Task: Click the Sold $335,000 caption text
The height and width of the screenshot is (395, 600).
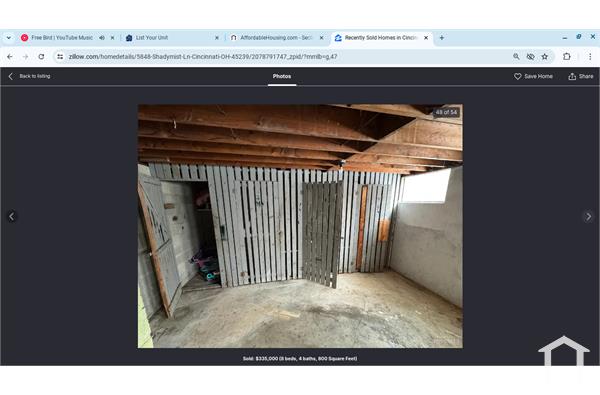Action: [x=300, y=359]
